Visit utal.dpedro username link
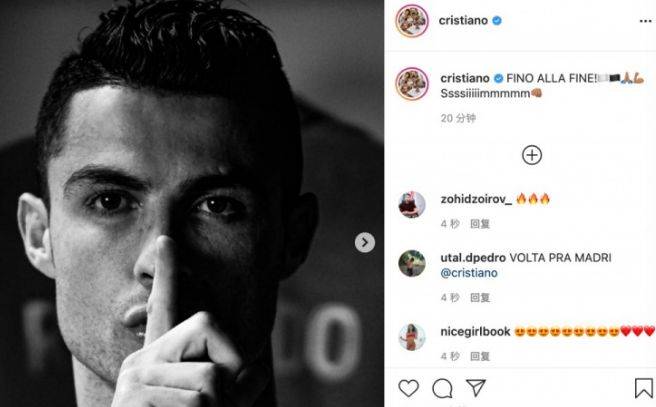This screenshot has height=407, width=656. (473, 258)
